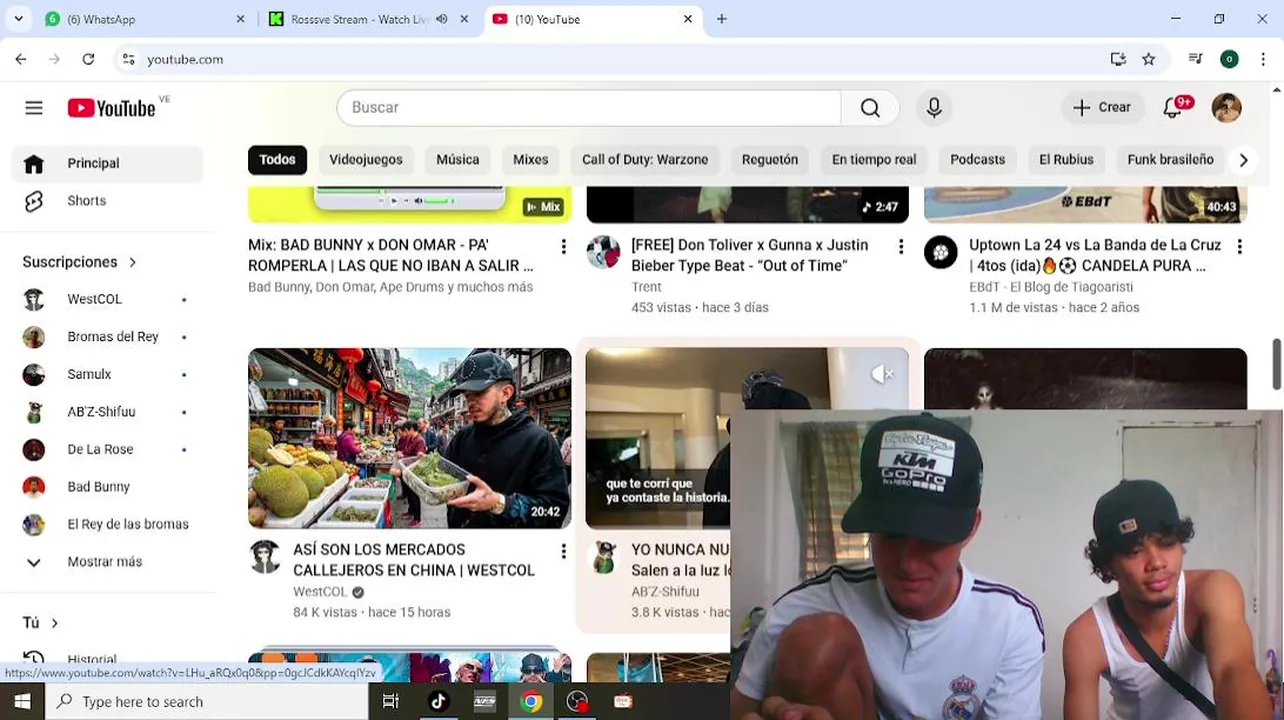Screen dimensions: 1284x720
Task: Open AB'Z-Shifuu avatar under preview video
Action: [x=603, y=557]
